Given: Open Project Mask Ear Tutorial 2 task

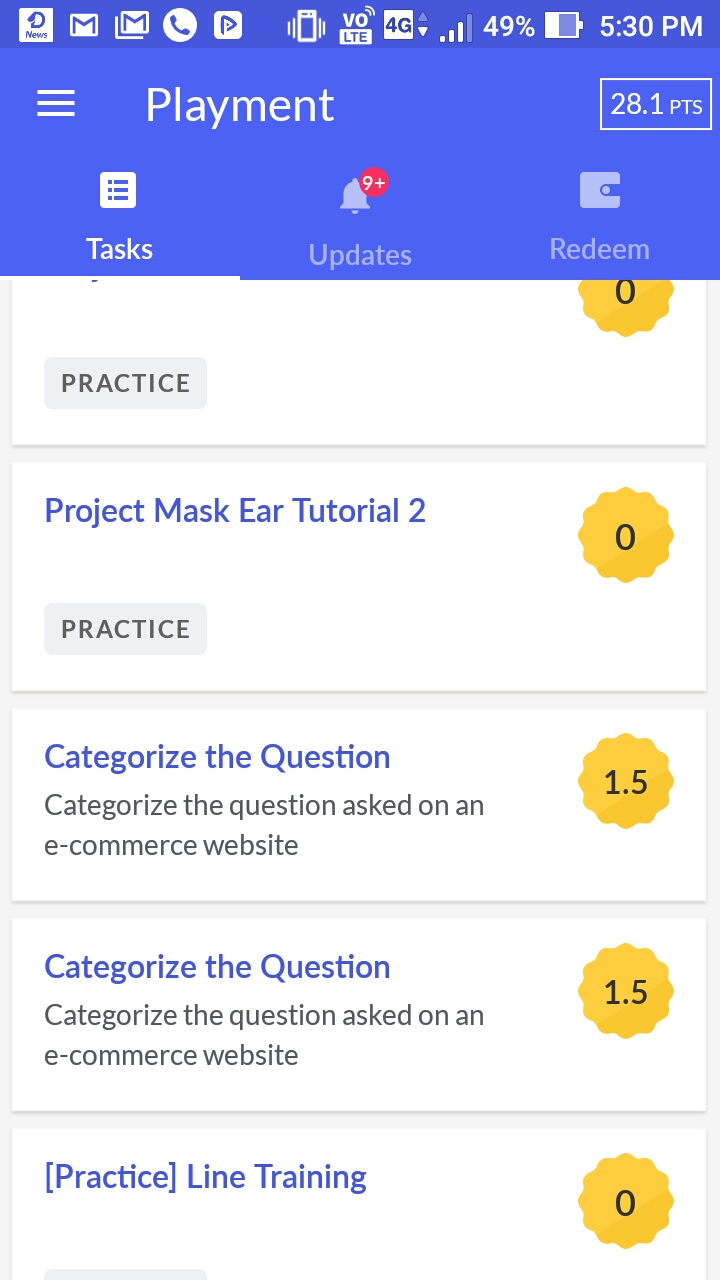Looking at the screenshot, I should pos(235,511).
